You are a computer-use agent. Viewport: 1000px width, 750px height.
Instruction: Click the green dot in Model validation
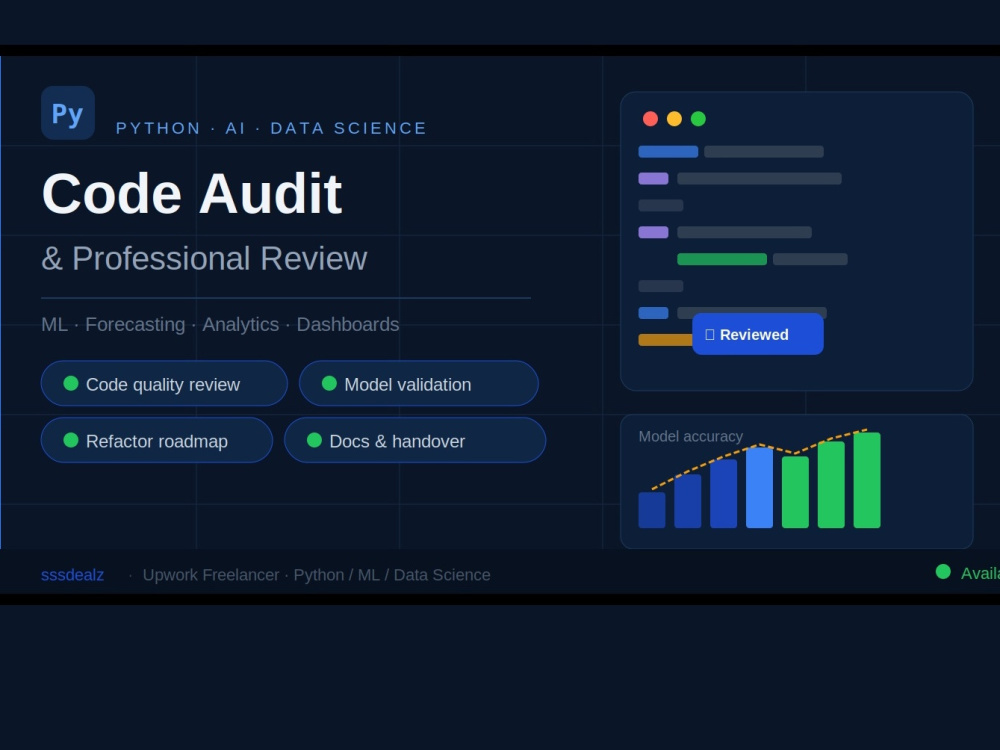point(329,383)
